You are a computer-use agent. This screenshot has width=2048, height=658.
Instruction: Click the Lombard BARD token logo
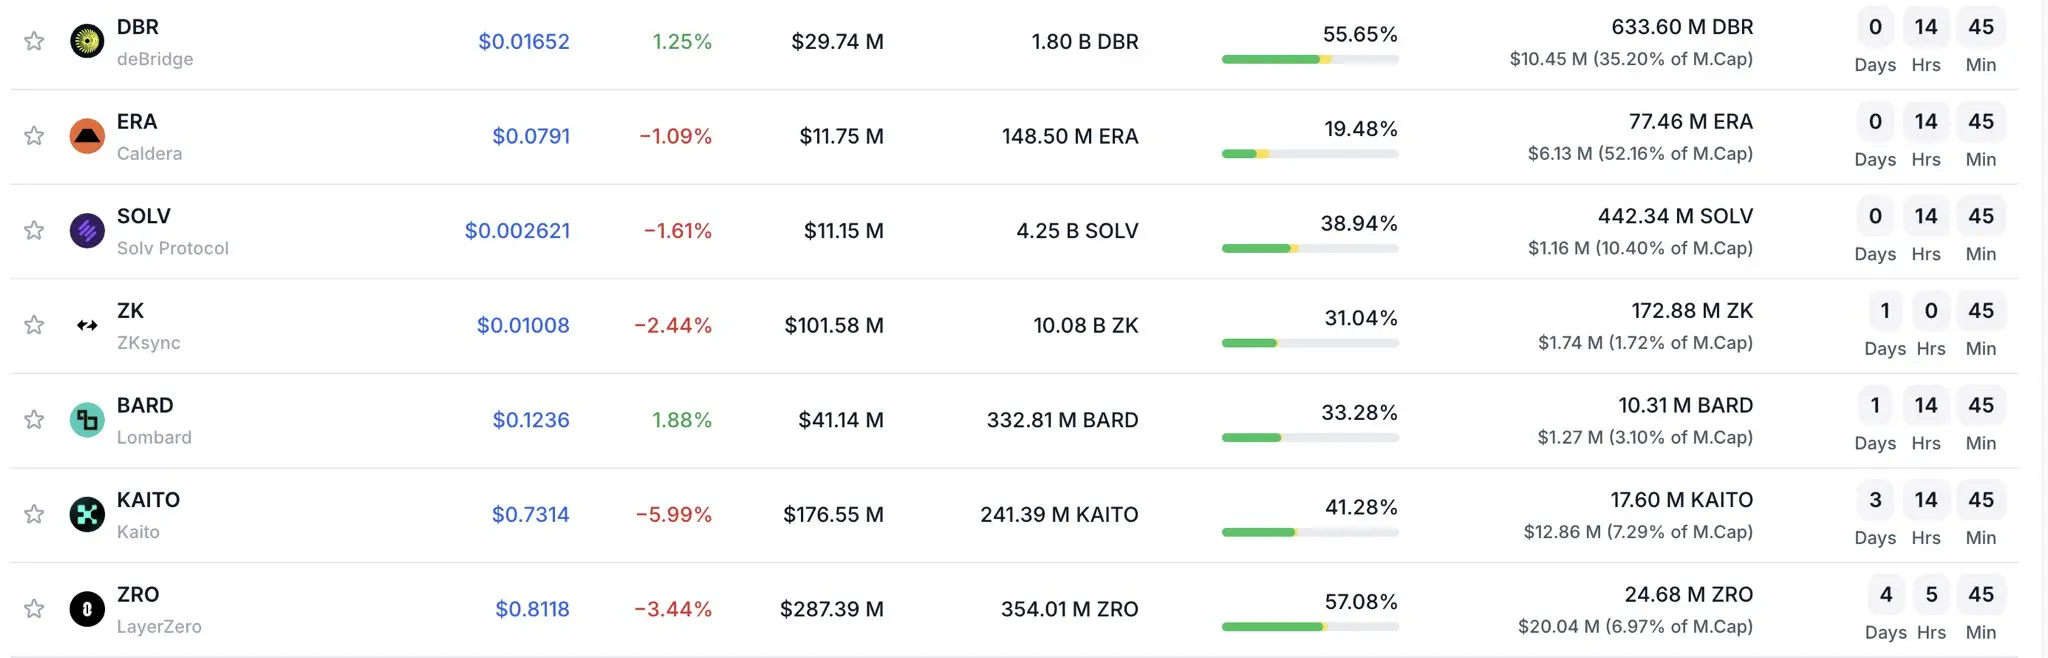point(87,420)
